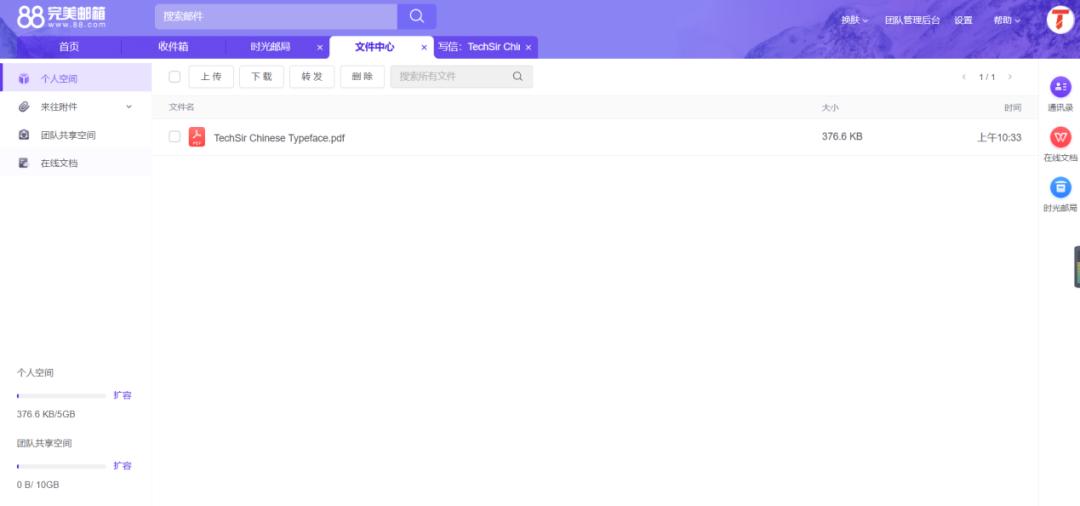Open the file TechSir Chinese Typeface.pdf
Viewport: 1080px width, 506px height.
tap(279, 138)
